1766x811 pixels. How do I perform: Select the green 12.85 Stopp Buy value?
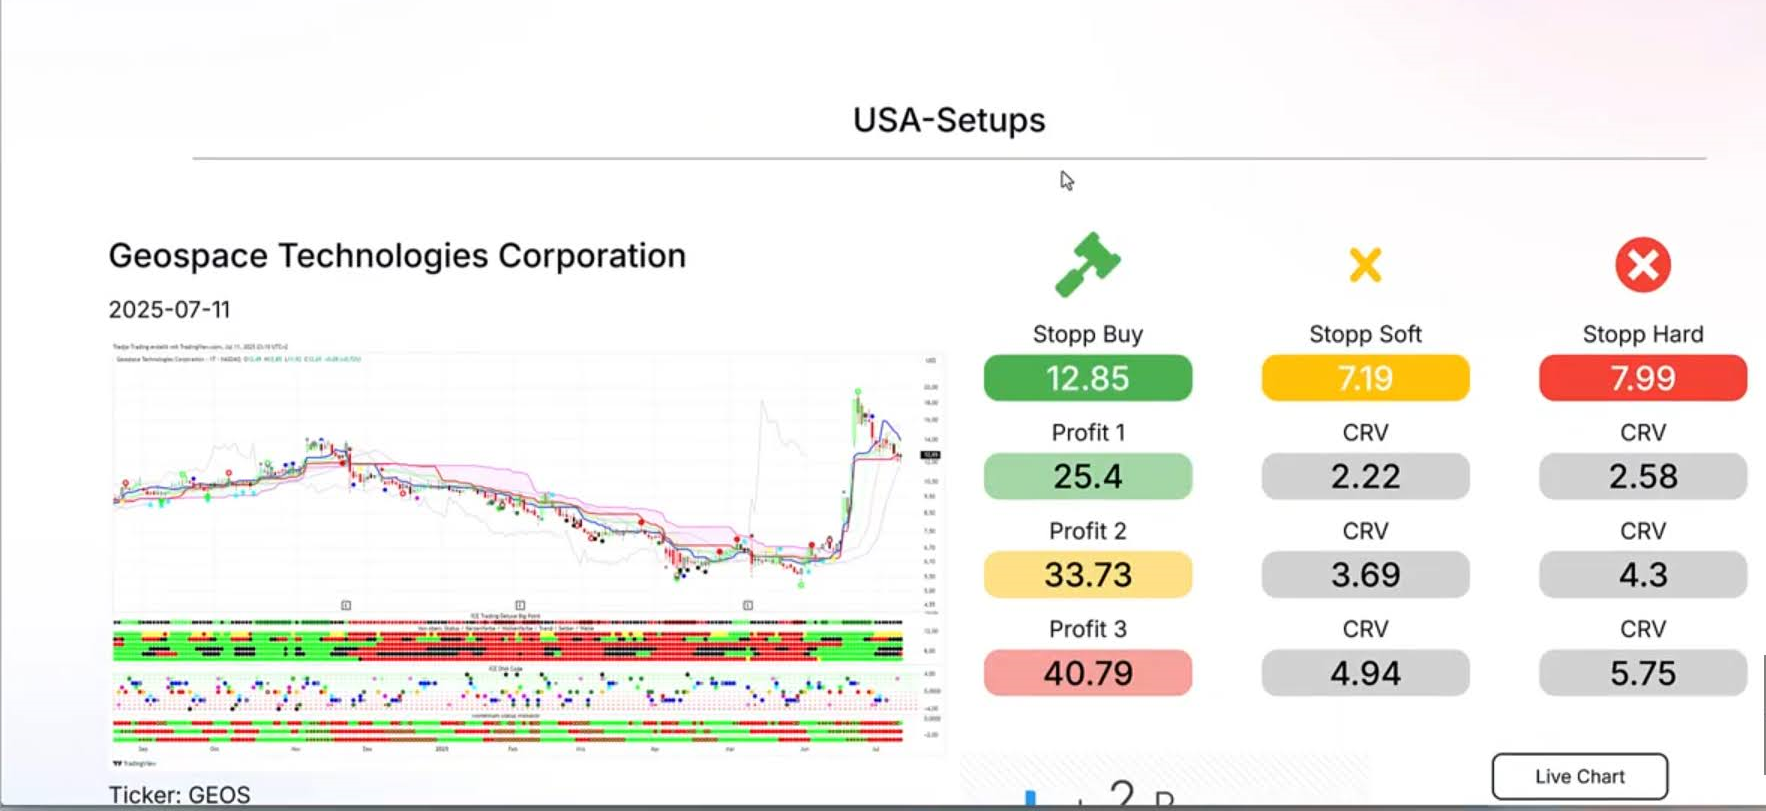coord(1088,378)
